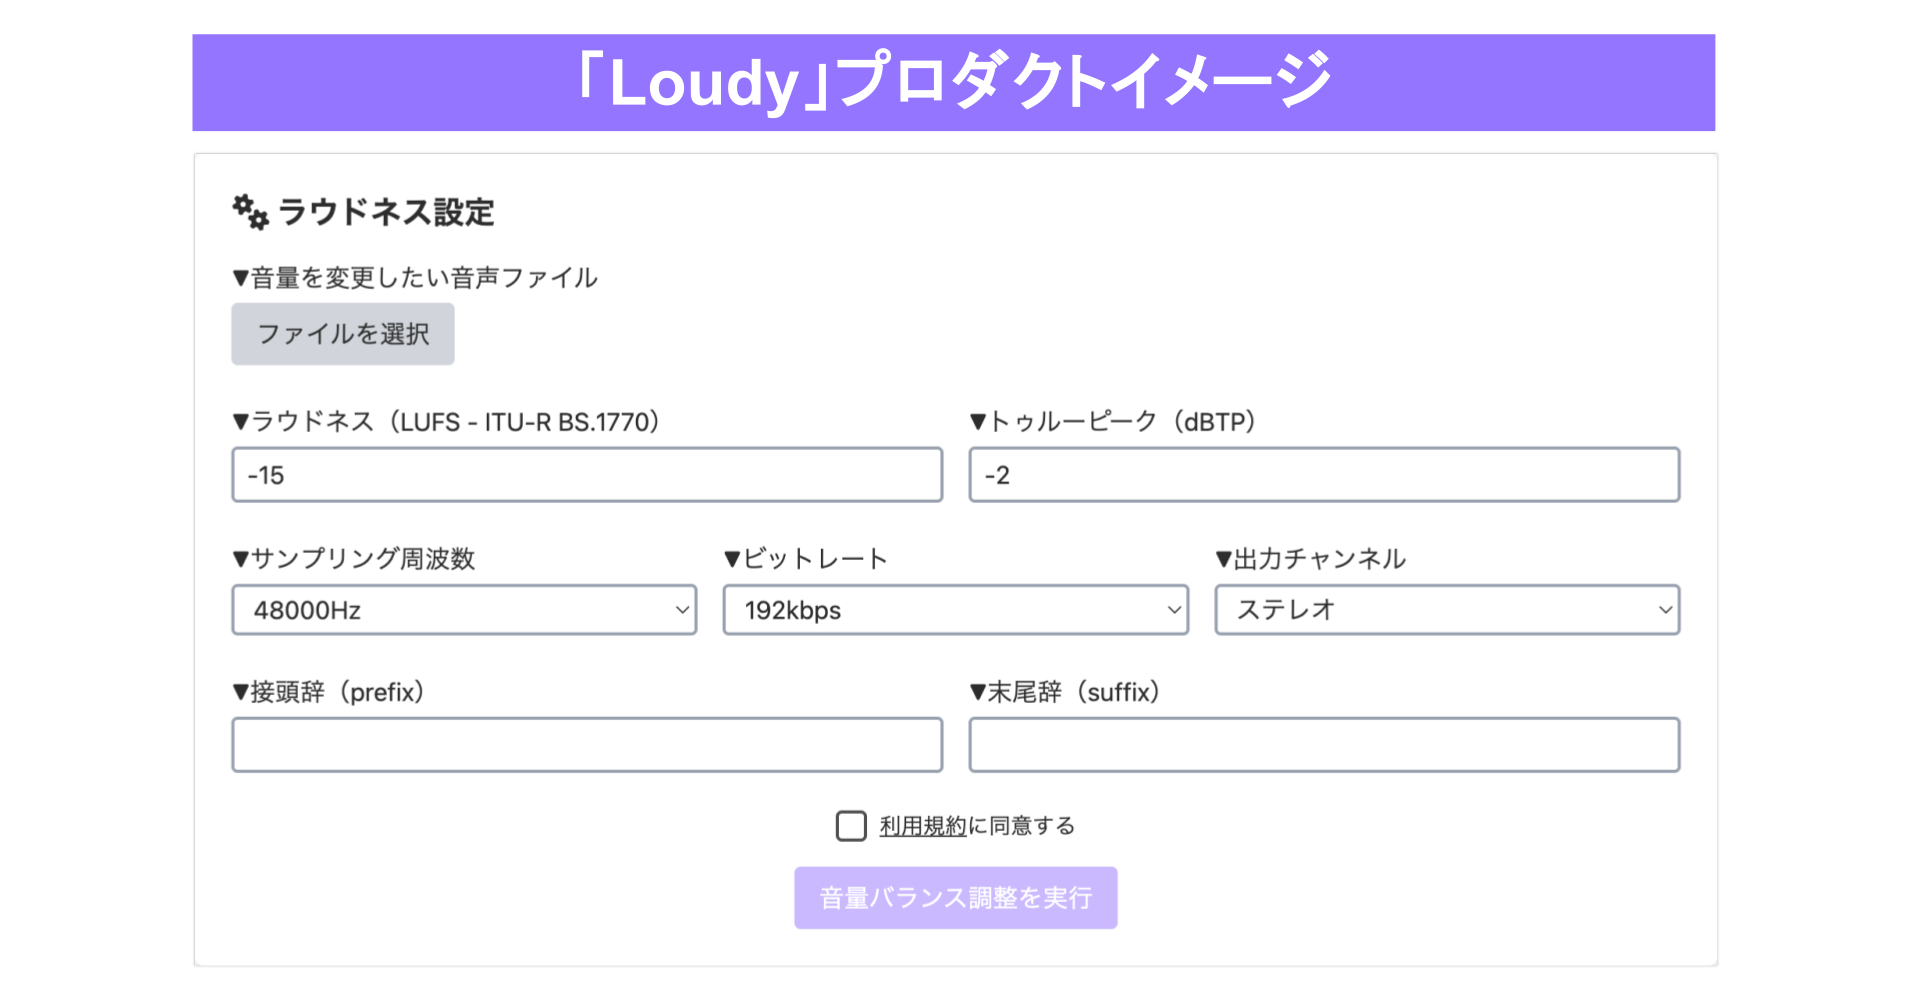1910x1000 pixels.
Task: Open the 出力チャンネル dropdown showing ステレオ
Action: coord(1446,610)
